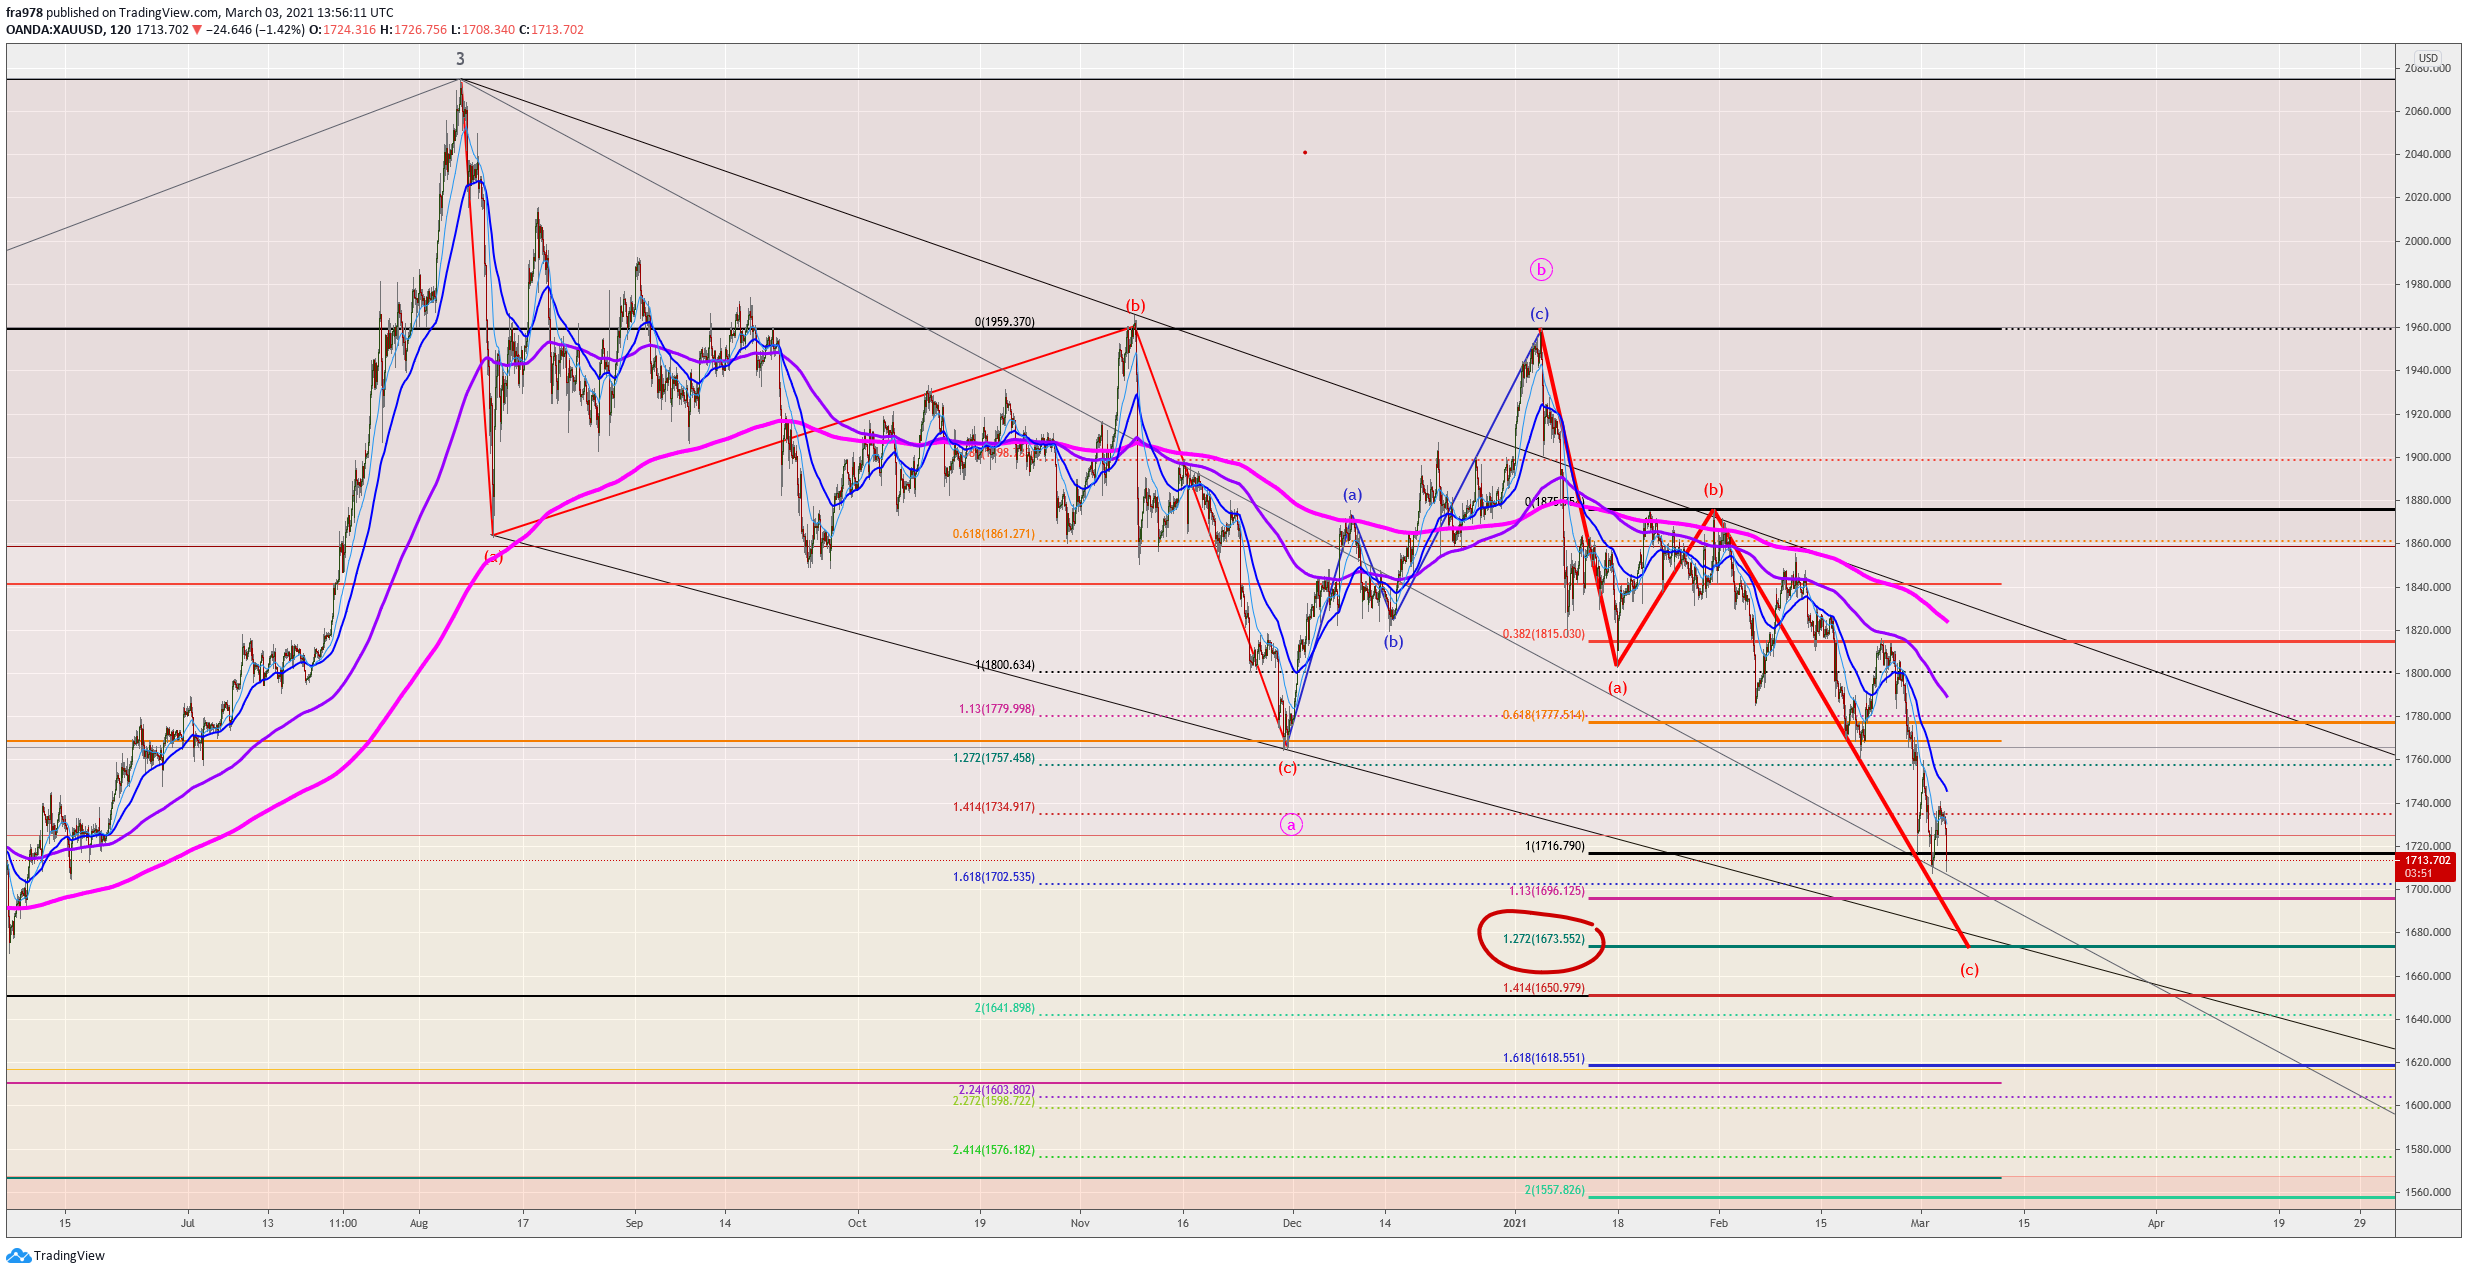Click the 1560.000 price axis label

coord(2428,1192)
